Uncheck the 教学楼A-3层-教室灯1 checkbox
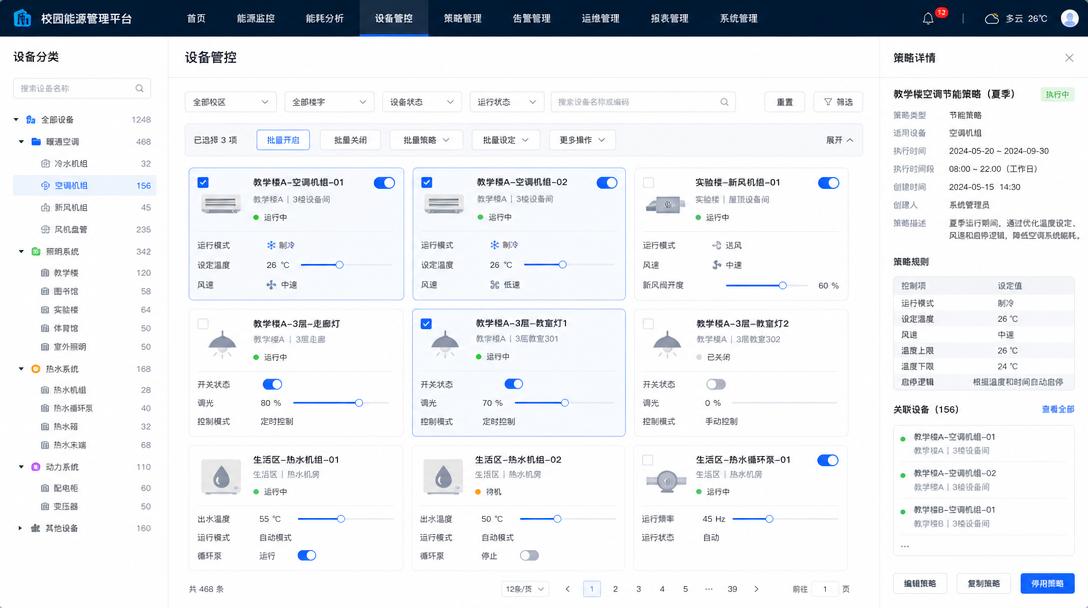This screenshot has width=1088, height=608. (426, 323)
